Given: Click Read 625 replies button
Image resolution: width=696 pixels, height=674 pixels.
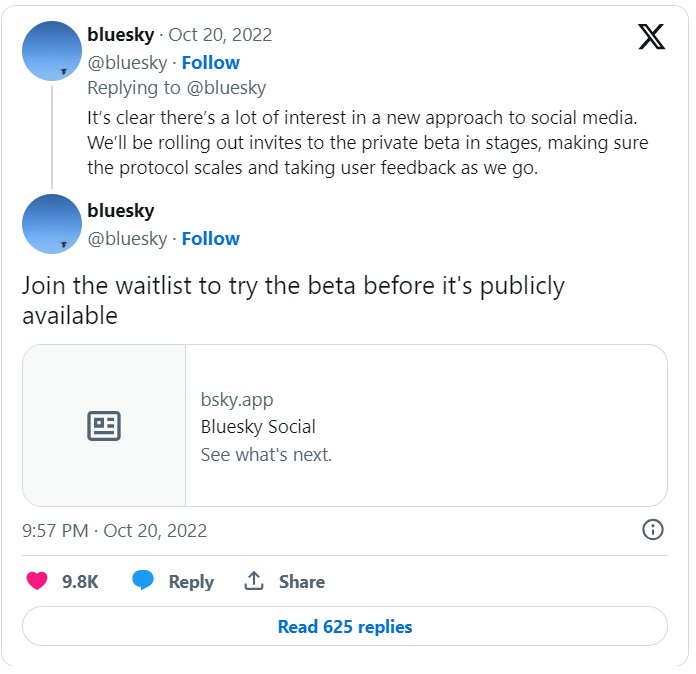Looking at the screenshot, I should 345,627.
